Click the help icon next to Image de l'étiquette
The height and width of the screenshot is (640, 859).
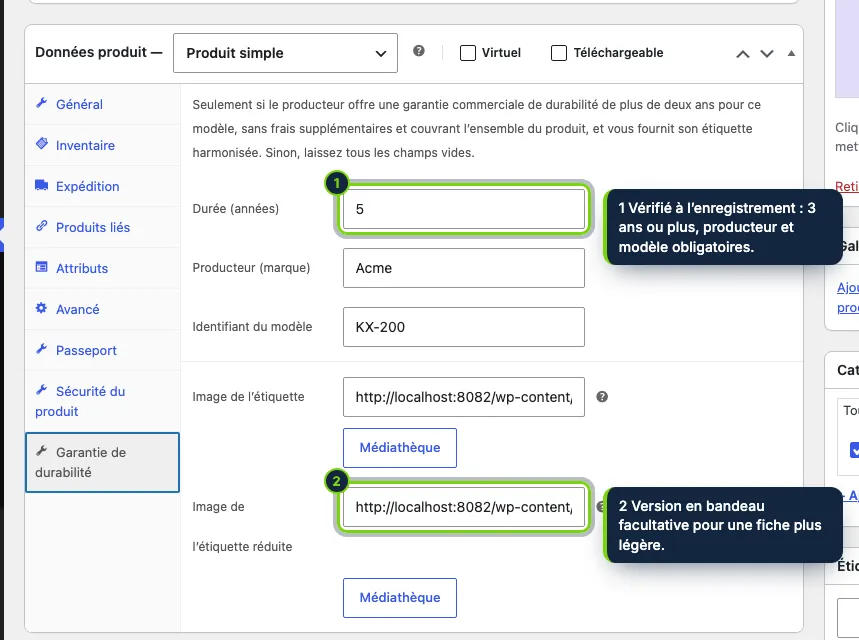tap(602, 397)
